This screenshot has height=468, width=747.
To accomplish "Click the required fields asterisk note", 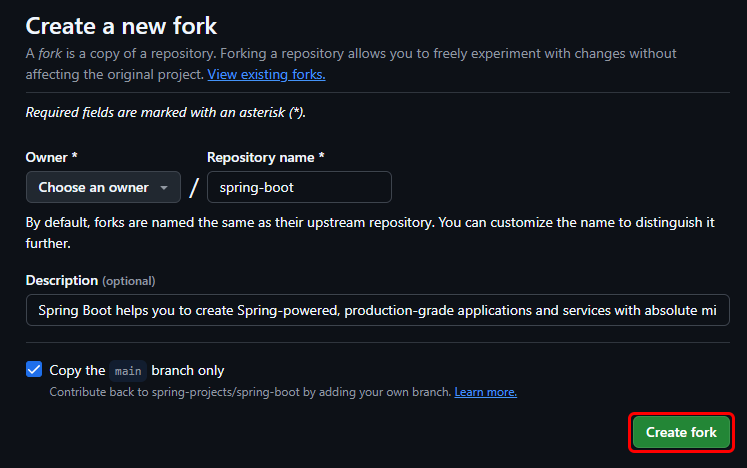I will pos(165,113).
